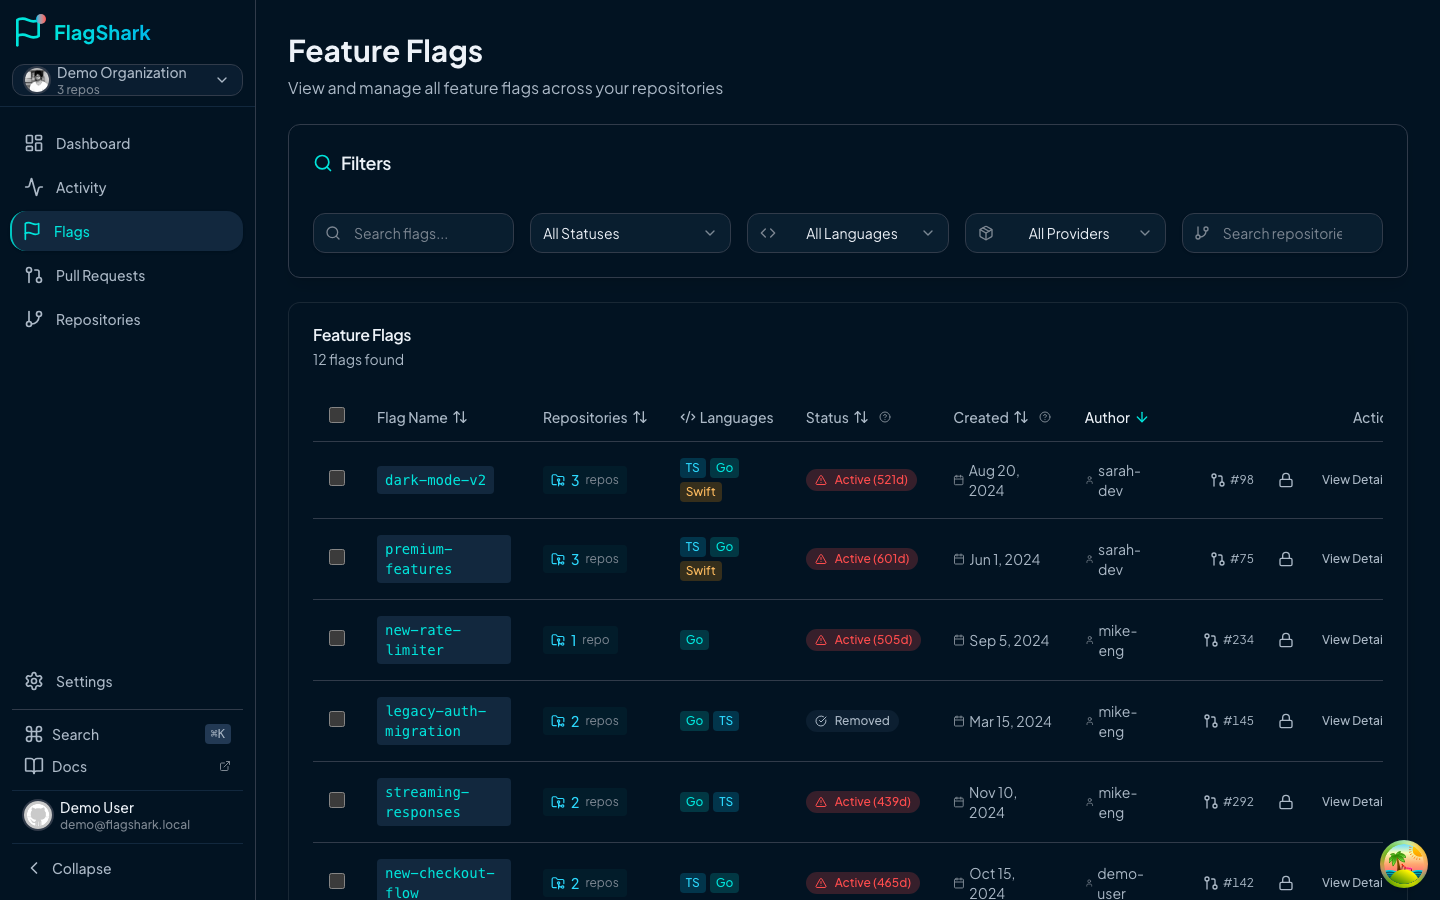This screenshot has height=900, width=1440.
Task: Click the Created column info icon
Action: click(1045, 417)
